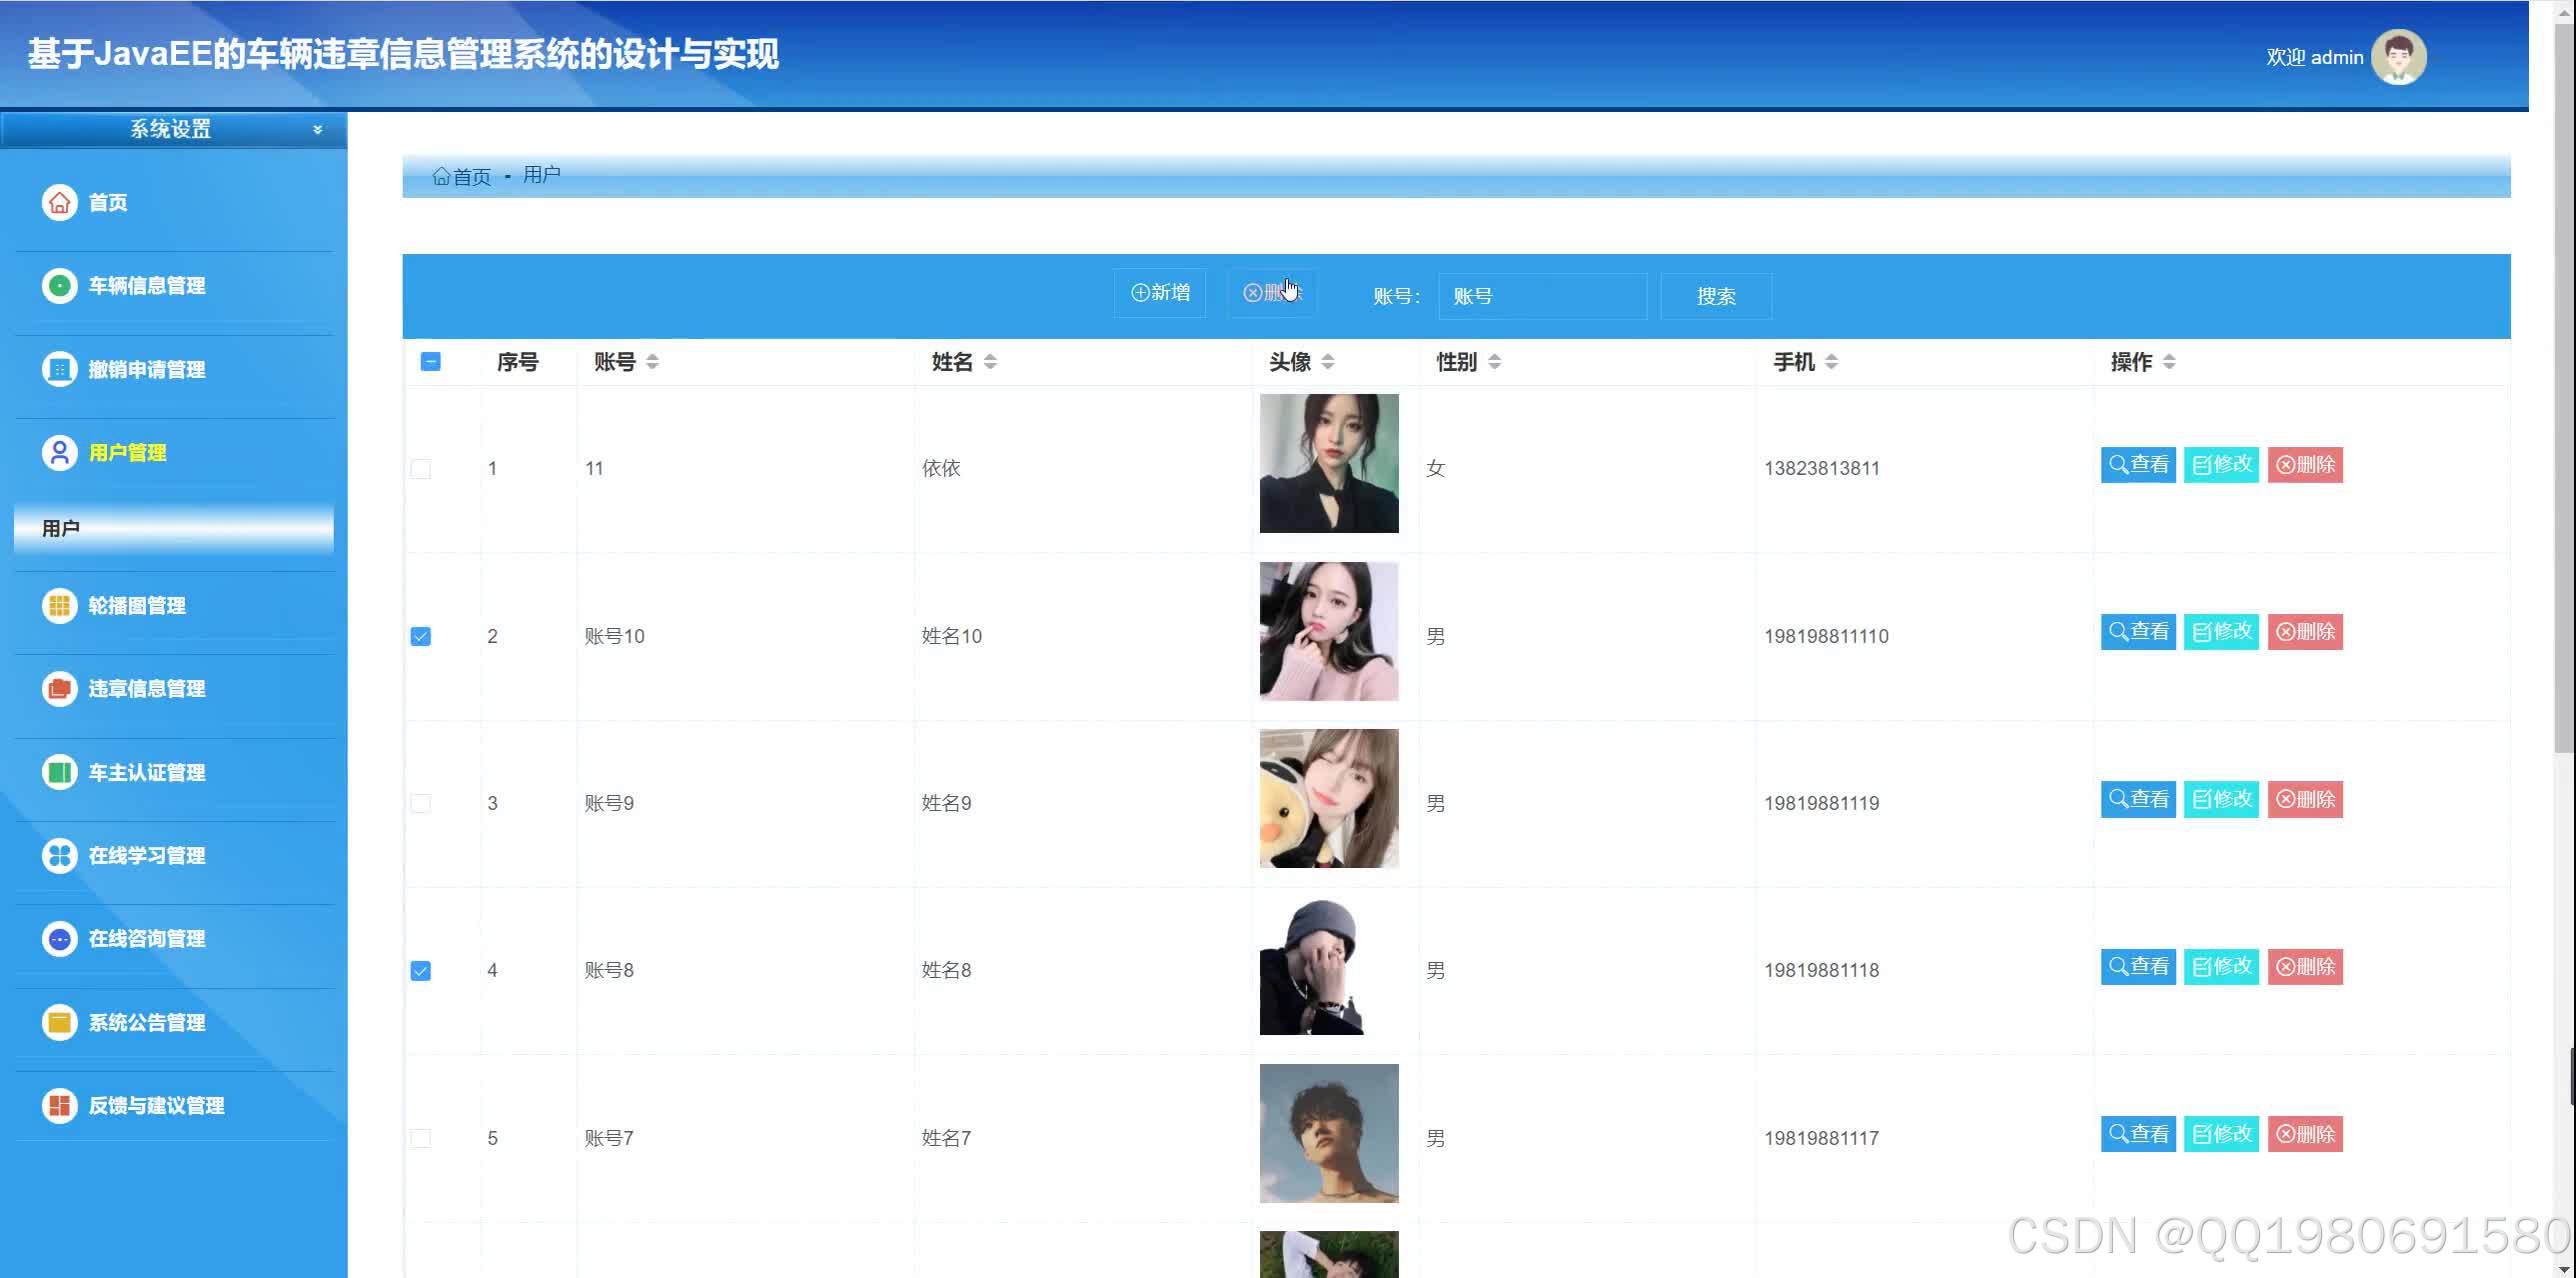This screenshot has width=2576, height=1278.
Task: Click the 撤销申请管理 document icon
Action: 60,369
